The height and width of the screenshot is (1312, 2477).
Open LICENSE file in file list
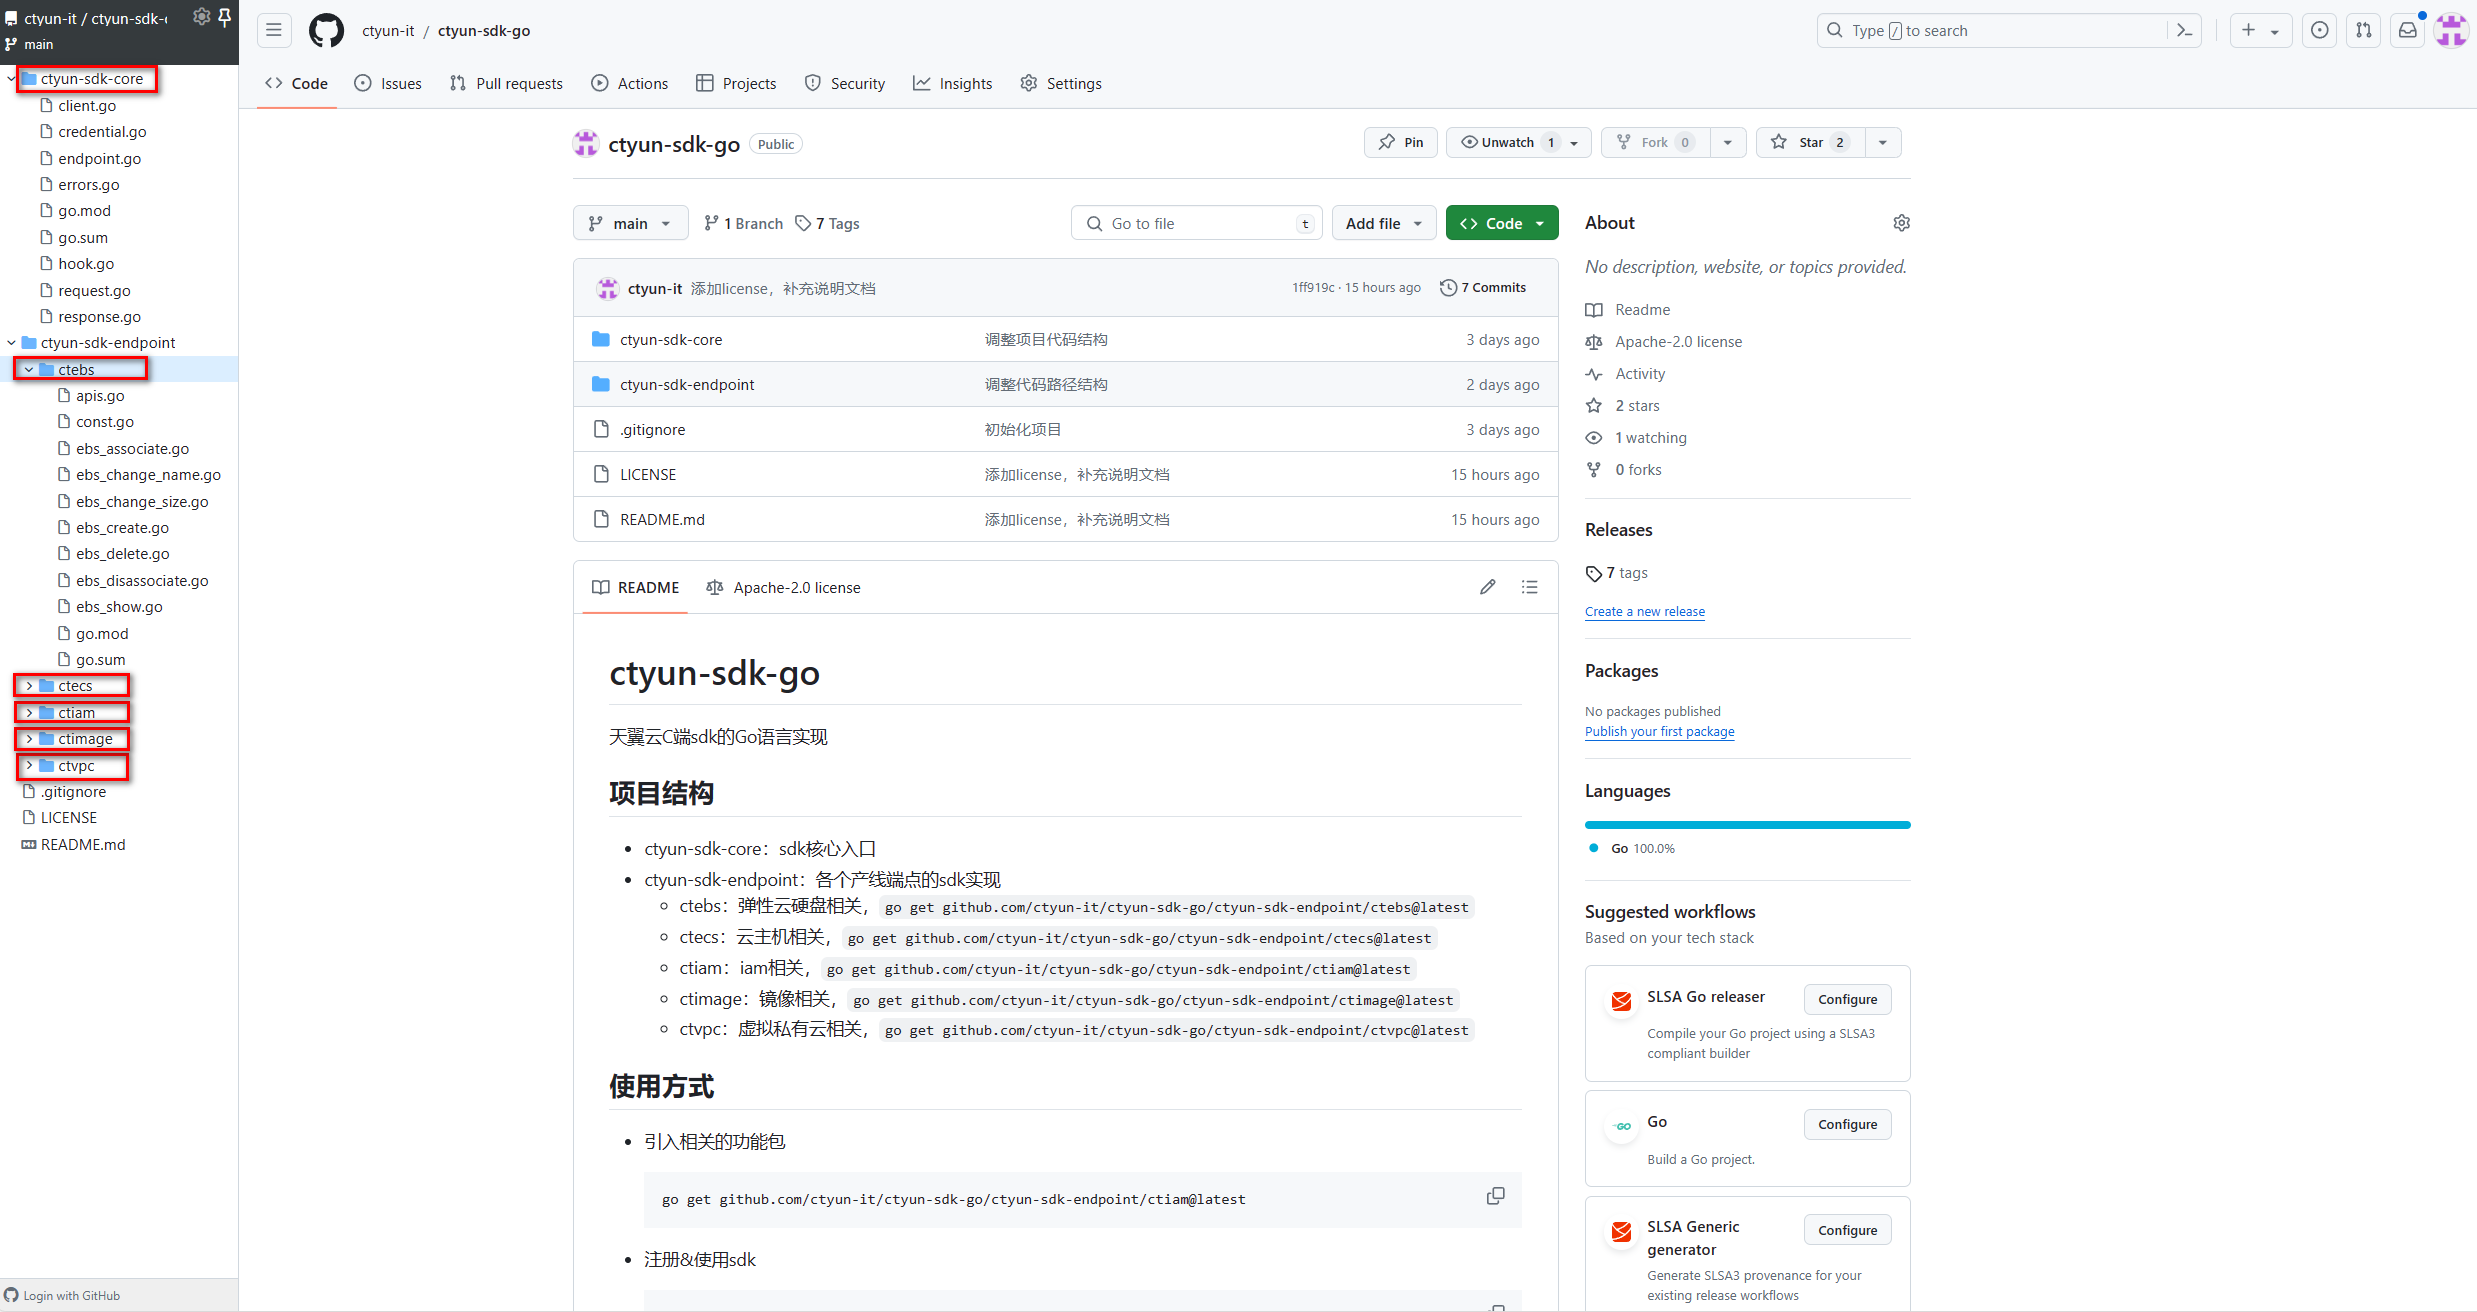(648, 475)
